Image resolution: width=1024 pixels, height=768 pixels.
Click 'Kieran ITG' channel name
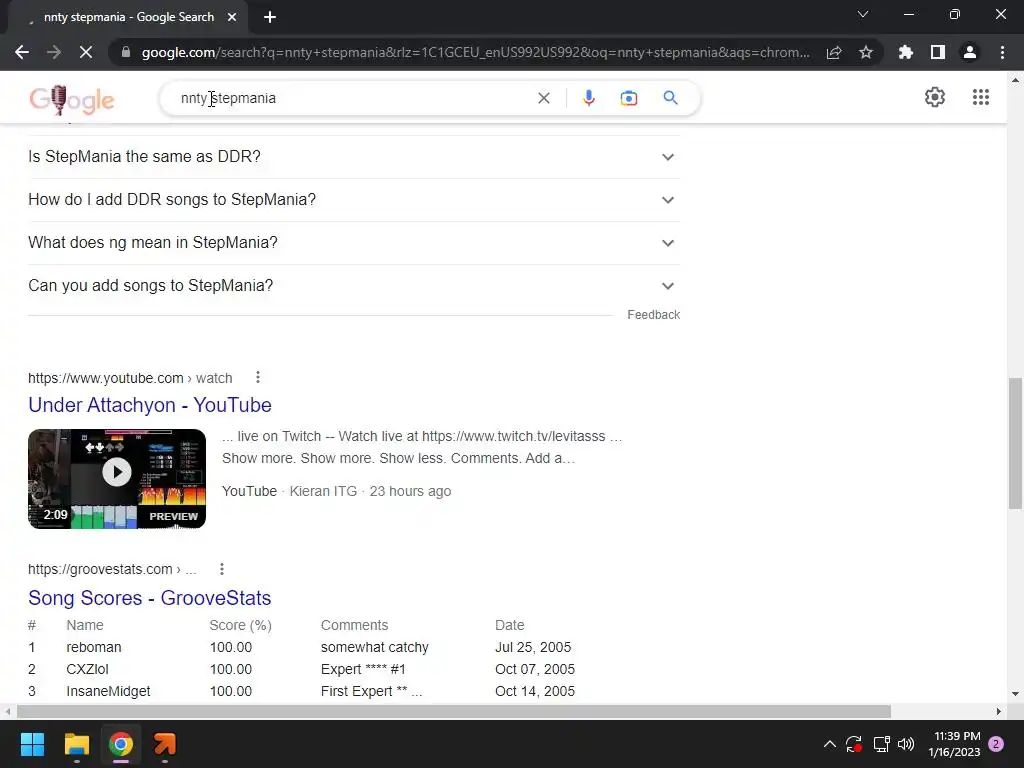tap(323, 491)
